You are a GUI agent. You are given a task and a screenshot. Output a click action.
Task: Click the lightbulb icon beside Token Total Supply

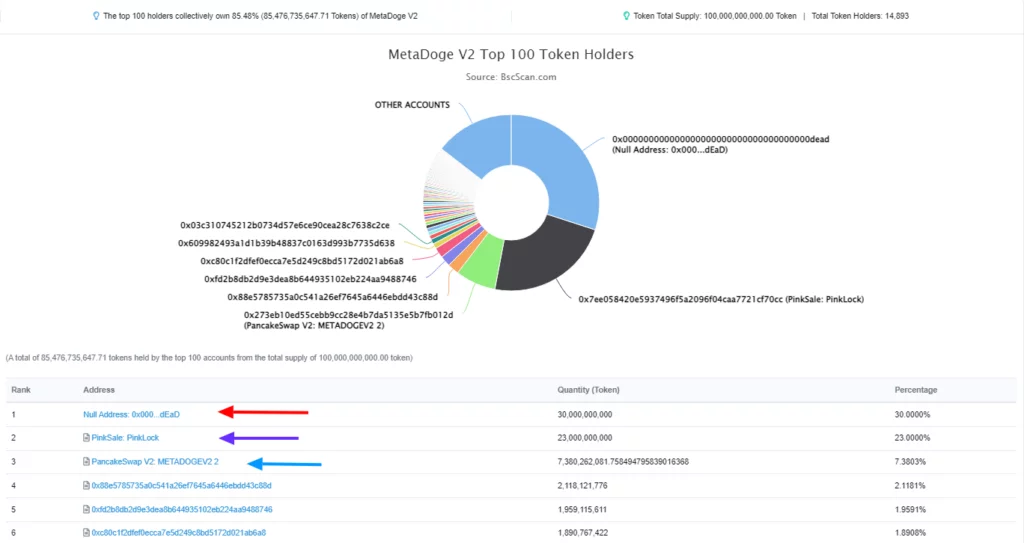click(x=627, y=17)
